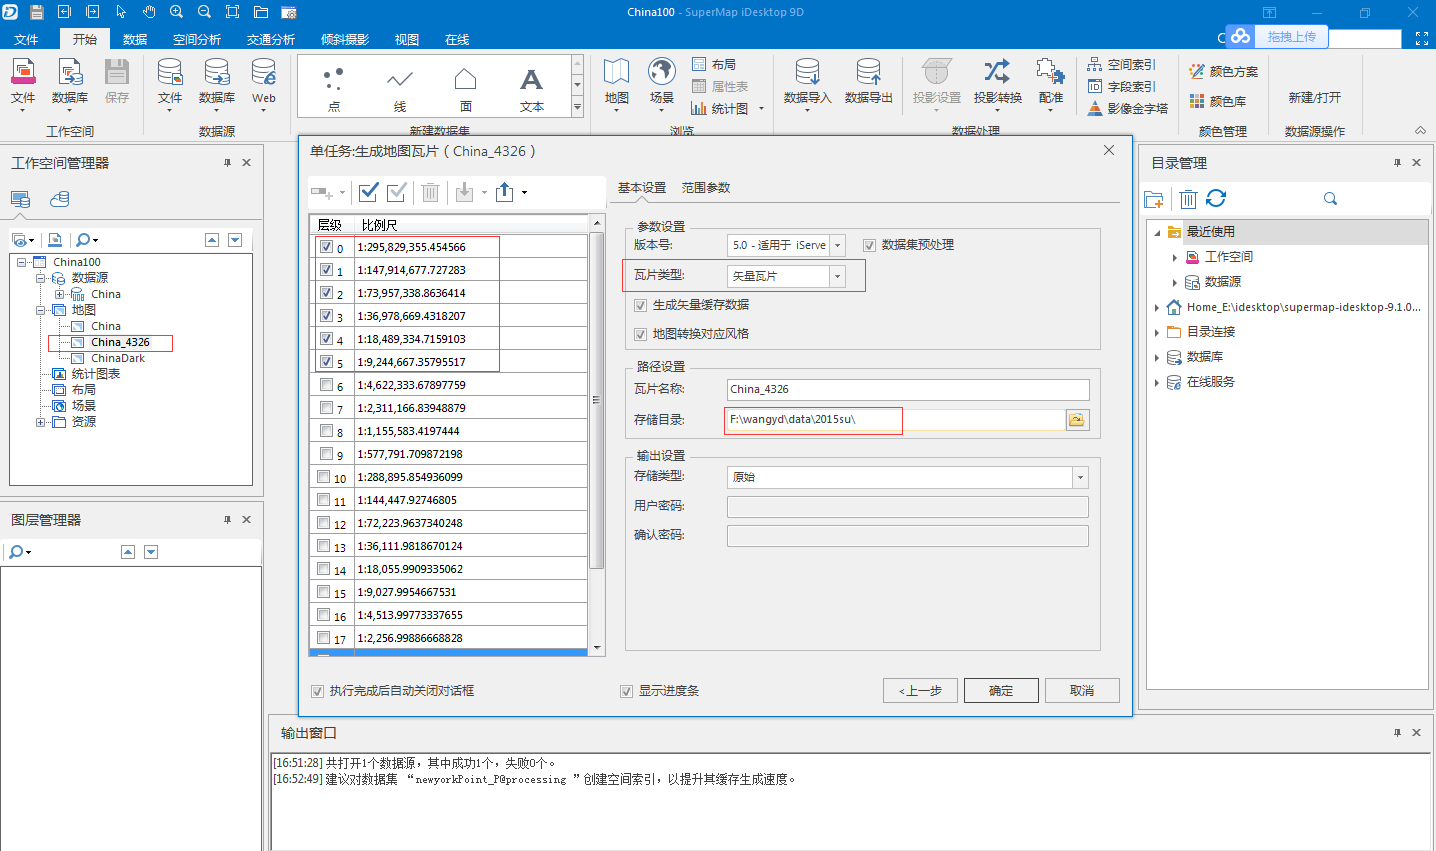Open the 瓦片类型 dropdown

(x=837, y=276)
